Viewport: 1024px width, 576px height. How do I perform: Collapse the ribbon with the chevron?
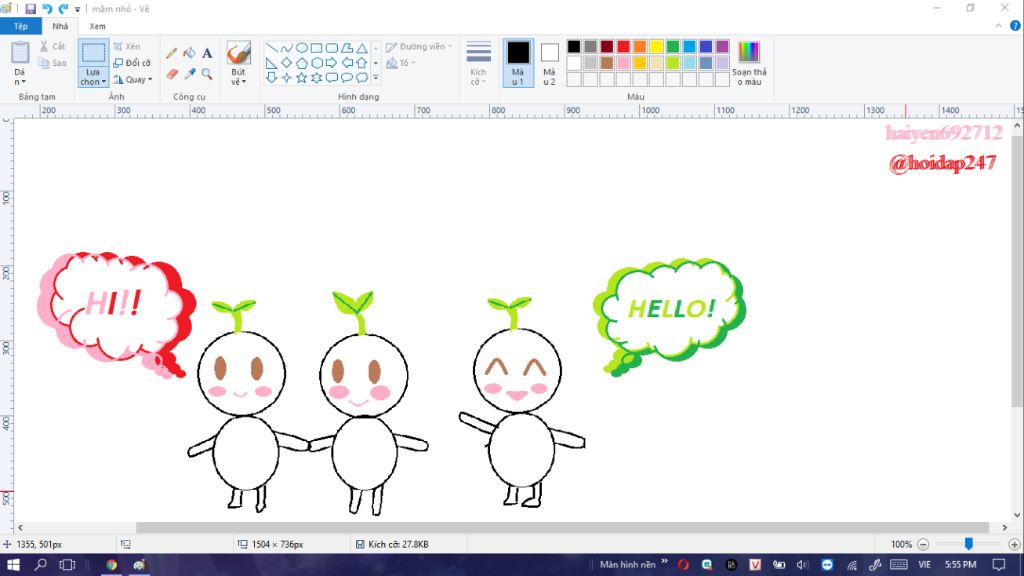coord(999,26)
